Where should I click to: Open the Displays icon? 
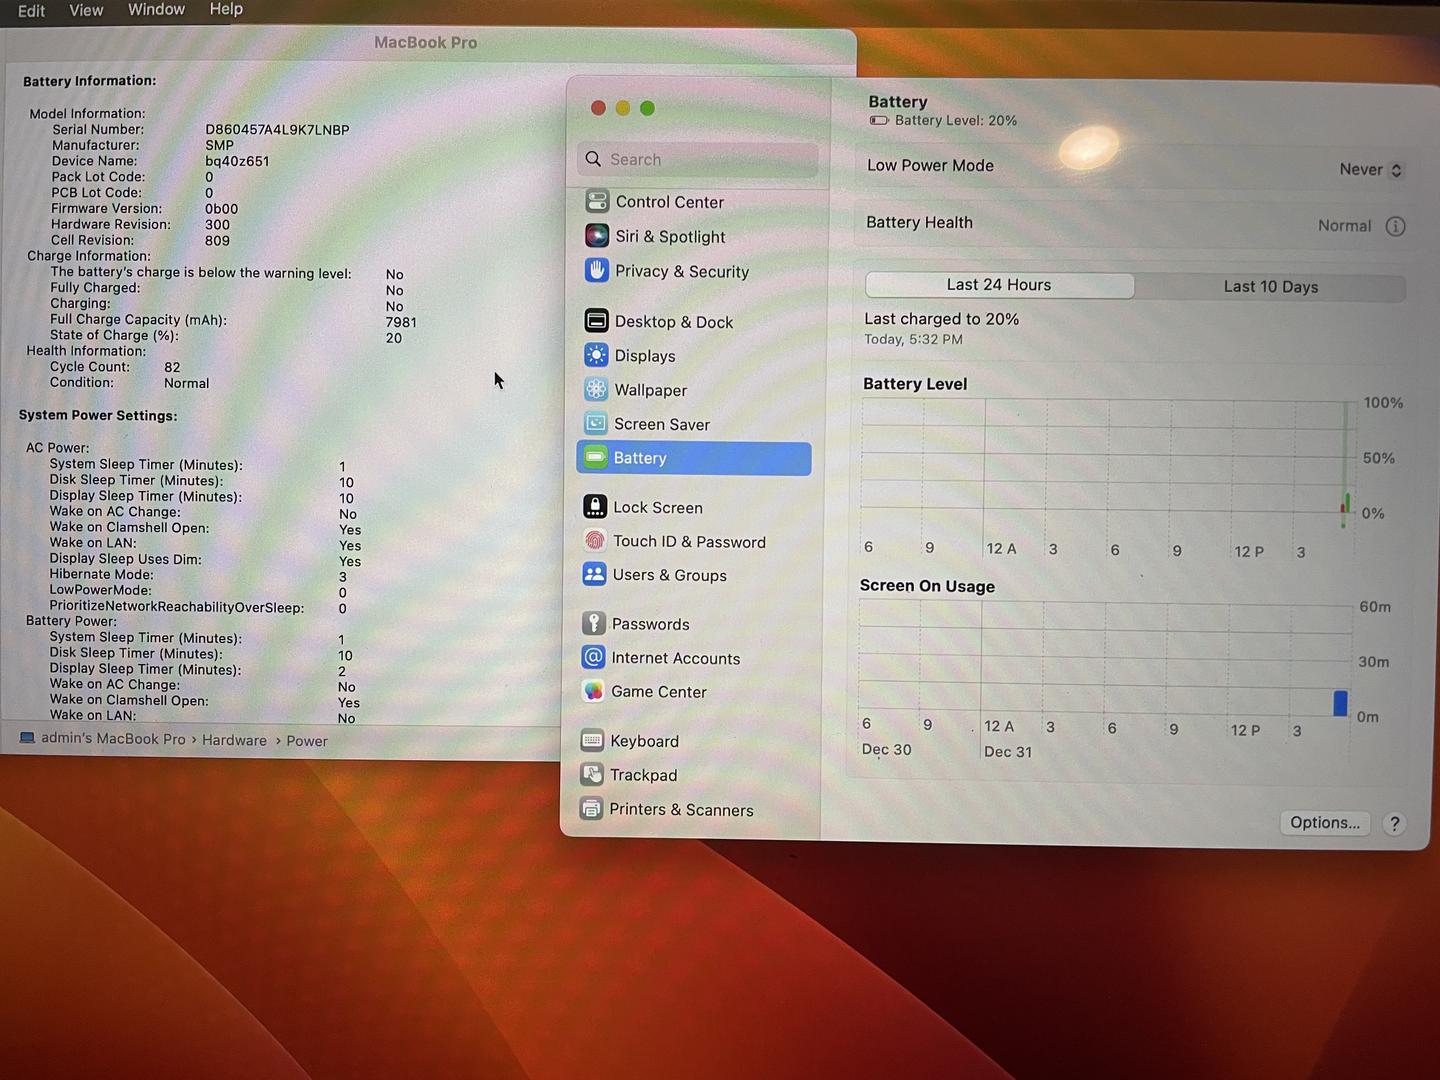tap(596, 355)
